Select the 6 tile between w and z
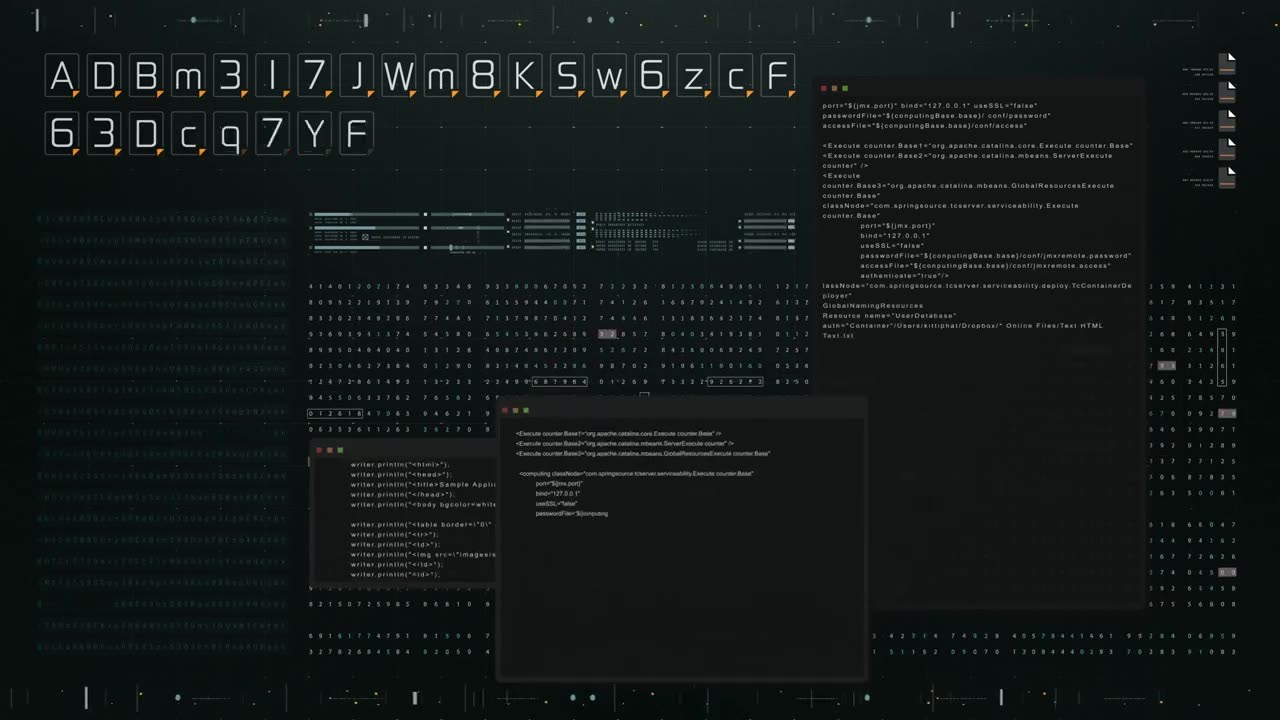The width and height of the screenshot is (1280, 720). [x=650, y=76]
